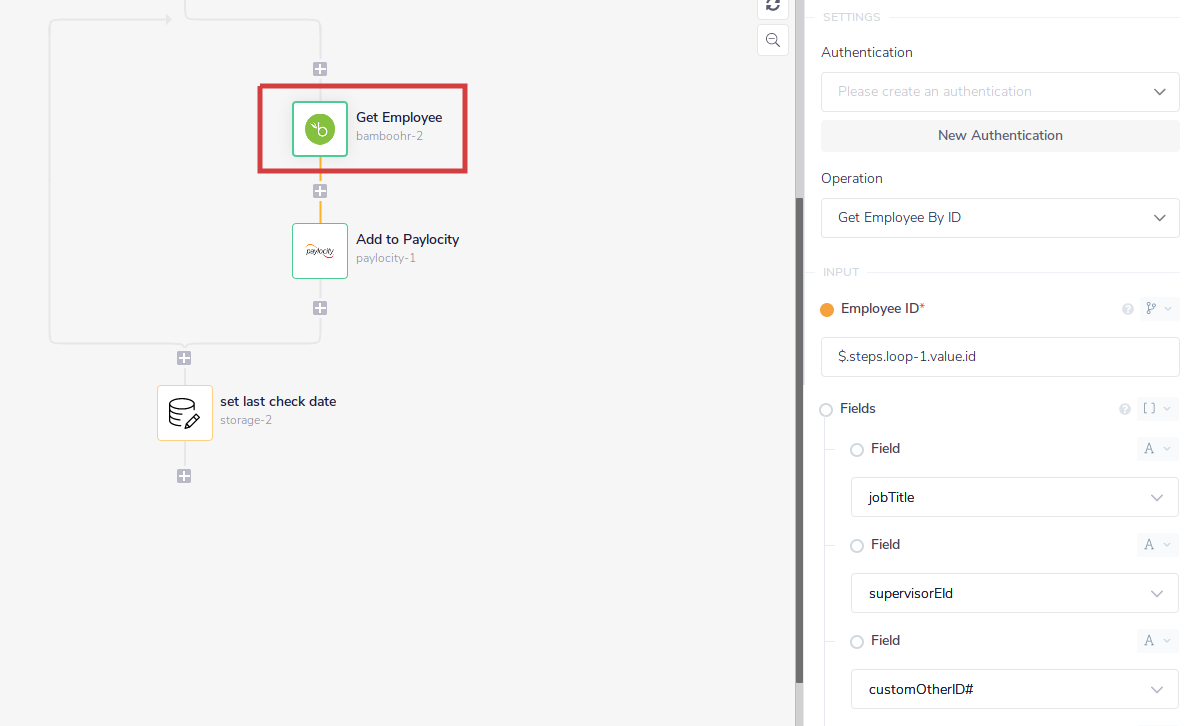
Task: Open the Employee ID input type selector
Action: (x=1157, y=309)
